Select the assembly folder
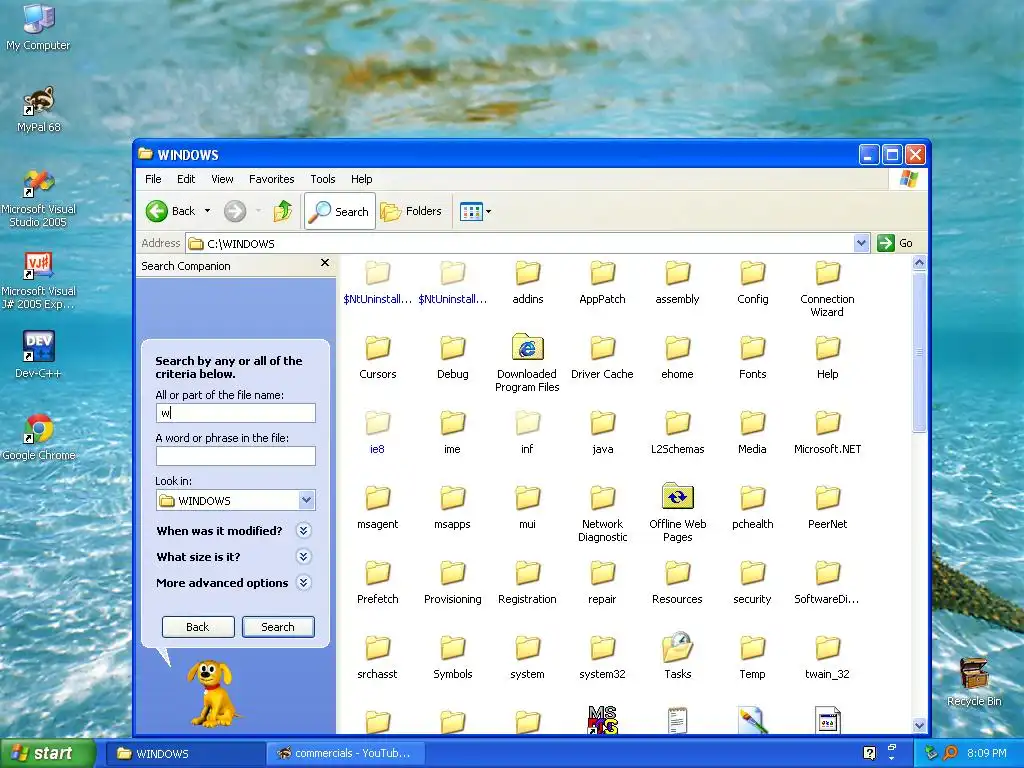 pos(677,282)
